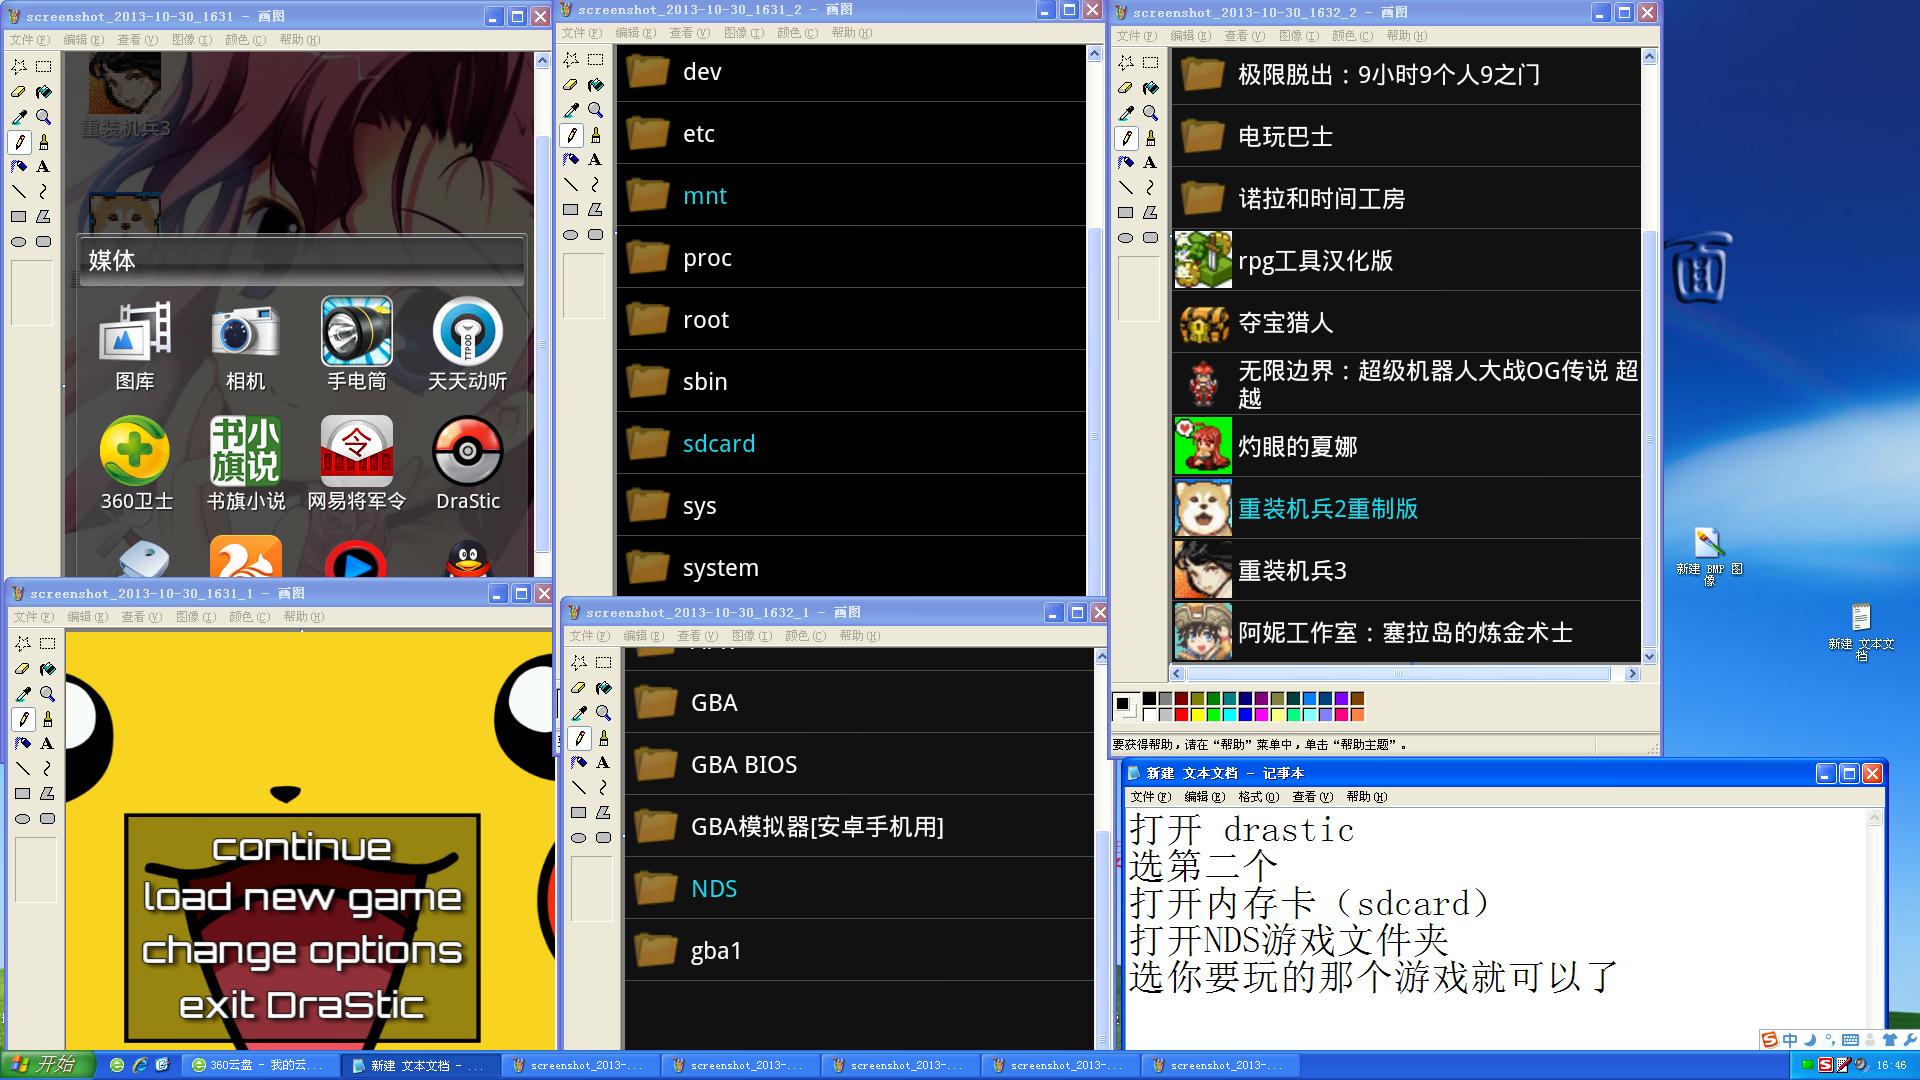The width and height of the screenshot is (1920, 1080).
Task: Select Polygon tool in 1631_1 Paint window
Action: point(47,794)
